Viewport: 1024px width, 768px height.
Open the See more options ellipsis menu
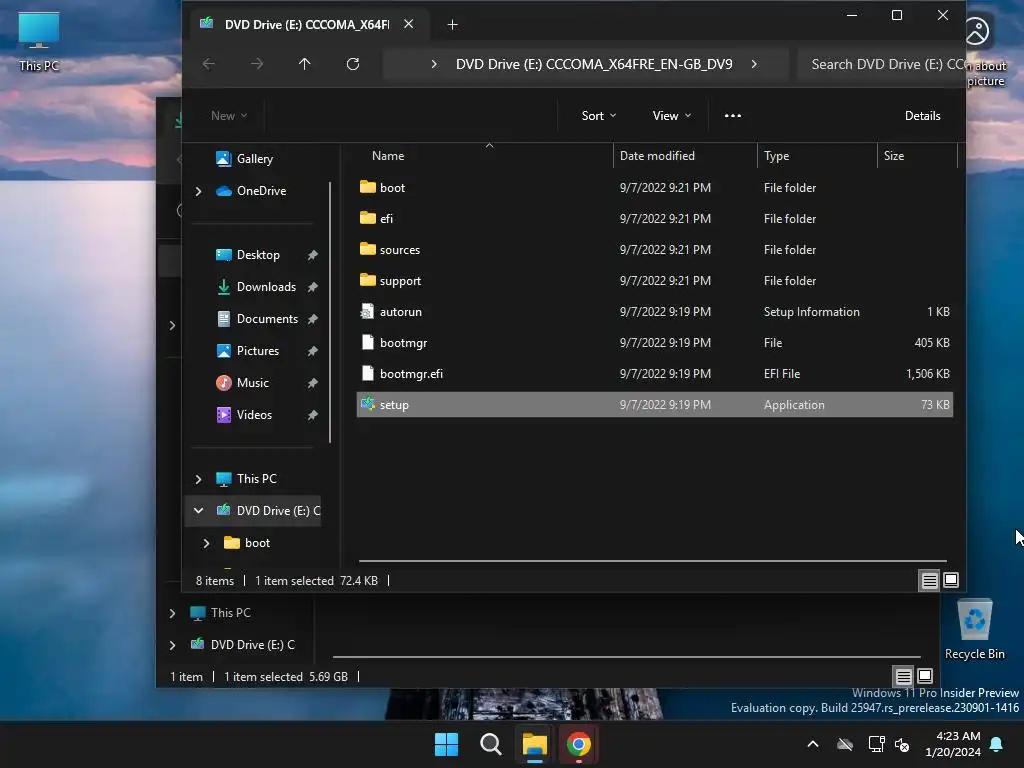[733, 116]
